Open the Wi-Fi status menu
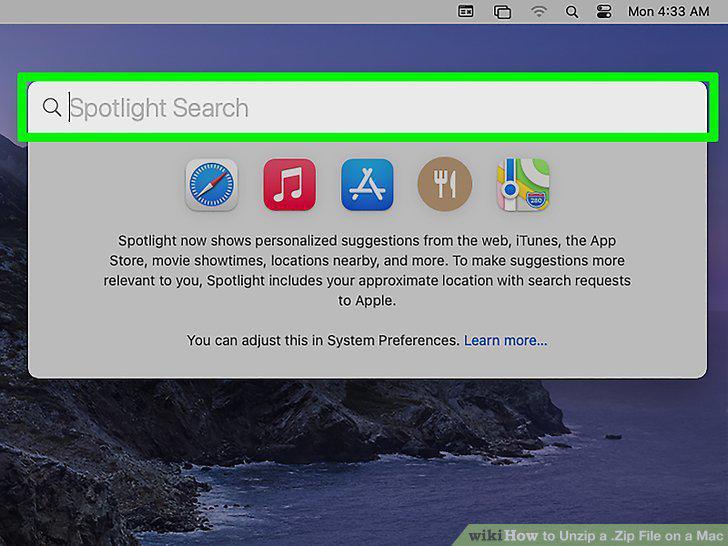The image size is (728, 546). pyautogui.click(x=539, y=11)
